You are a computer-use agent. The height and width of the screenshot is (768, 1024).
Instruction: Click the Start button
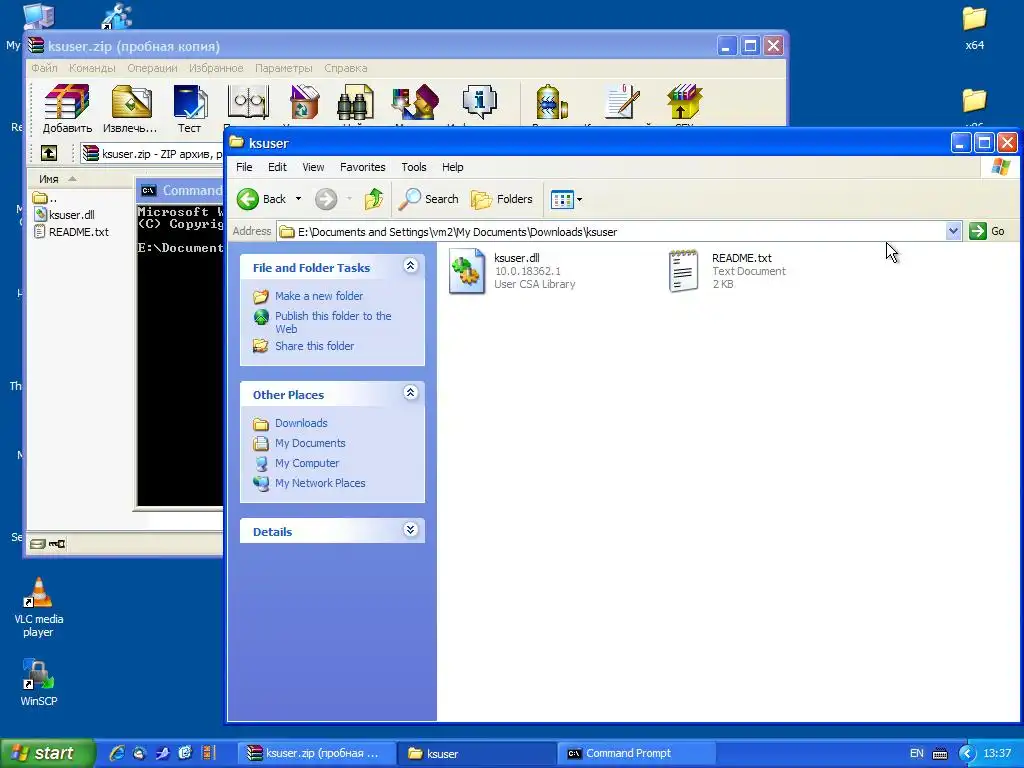47,753
